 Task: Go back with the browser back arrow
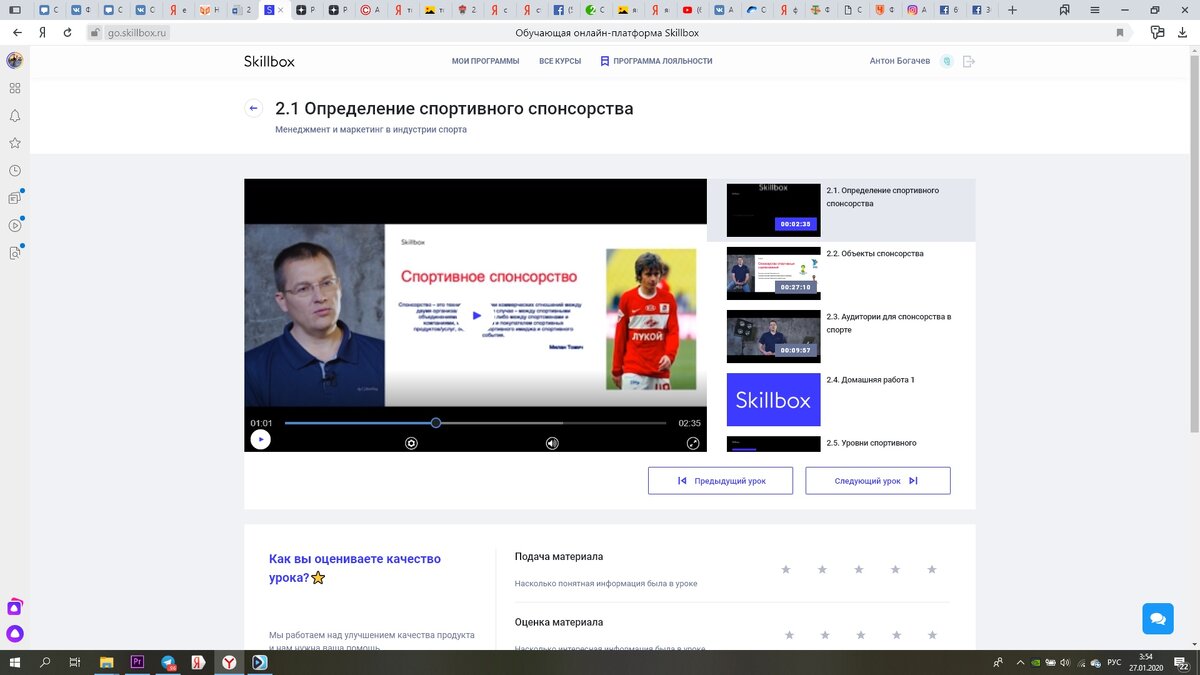point(17,32)
